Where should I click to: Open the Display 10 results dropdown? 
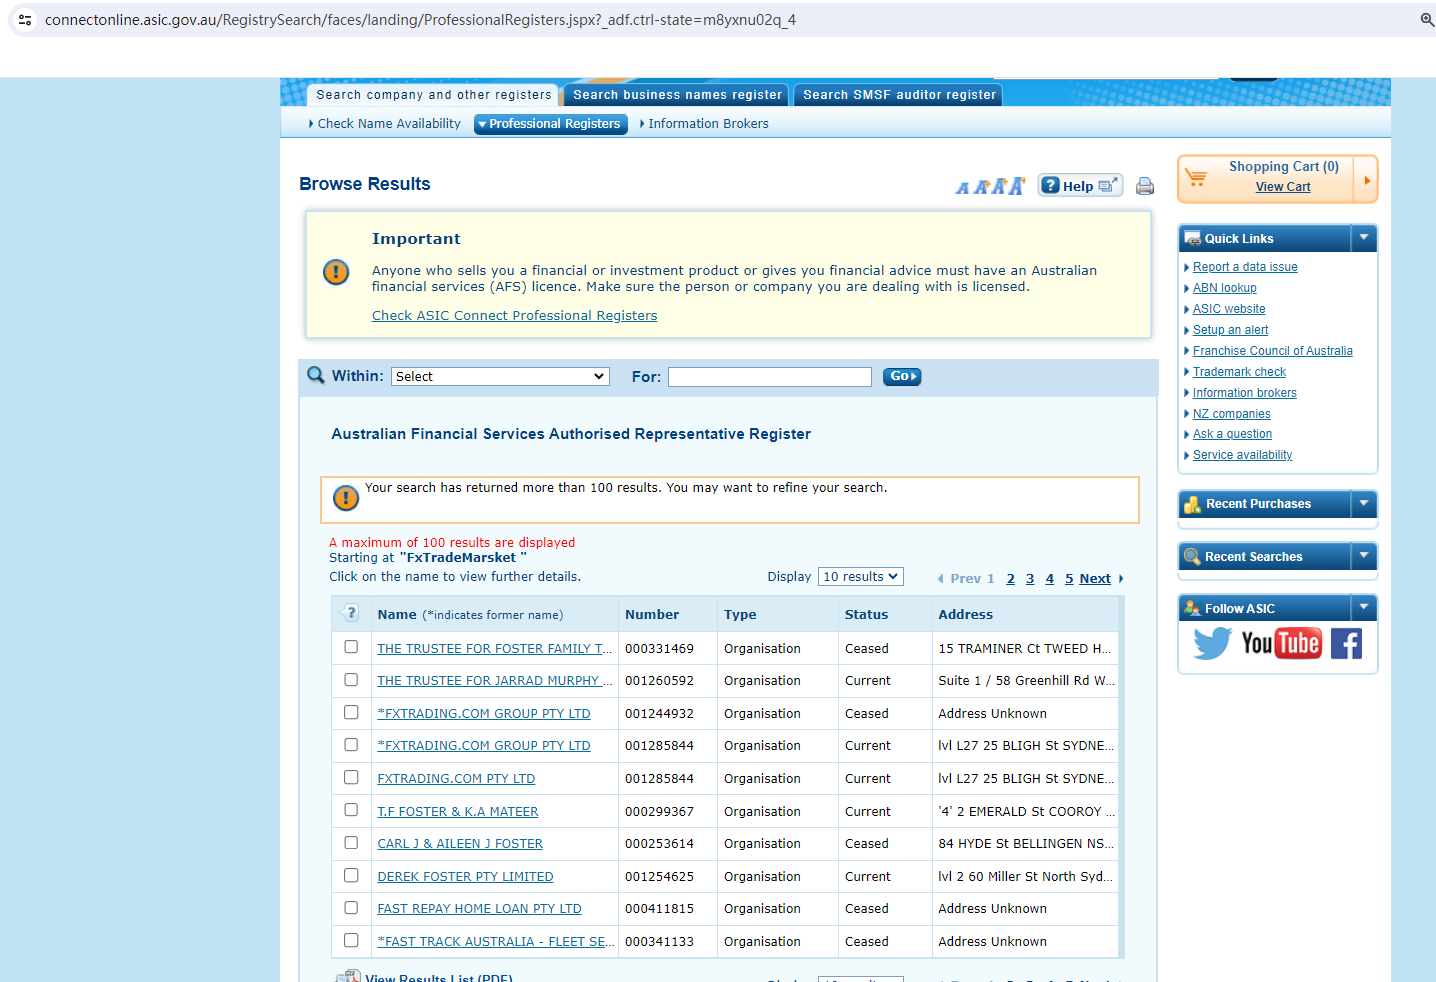[860, 577]
